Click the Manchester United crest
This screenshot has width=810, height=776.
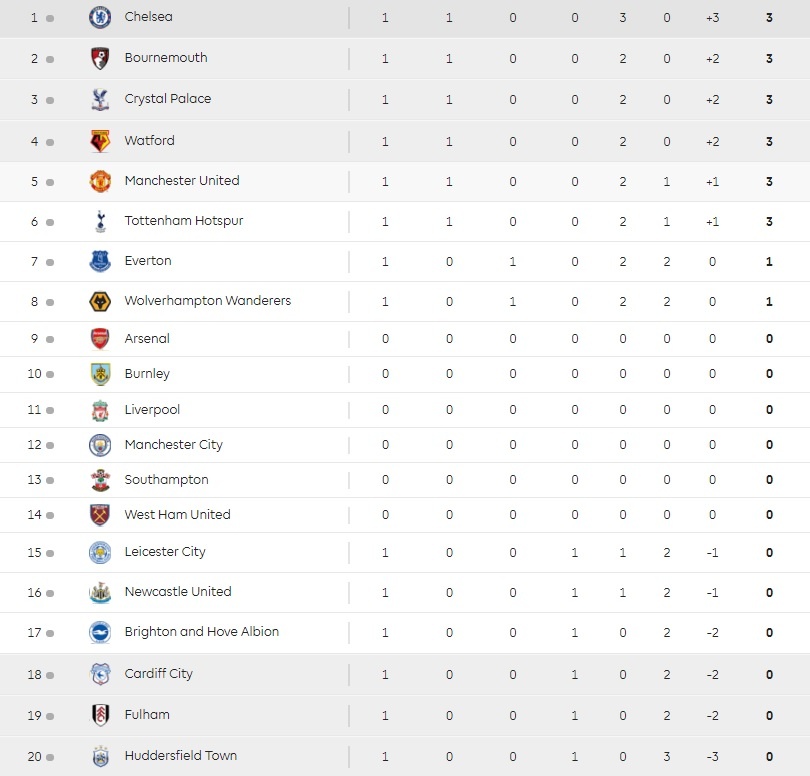point(99,181)
